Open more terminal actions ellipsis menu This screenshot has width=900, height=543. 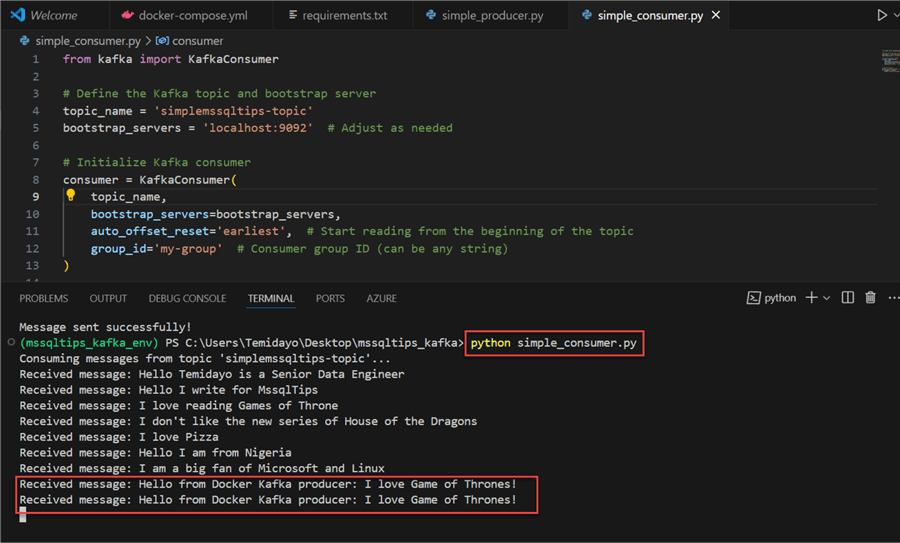point(893,298)
